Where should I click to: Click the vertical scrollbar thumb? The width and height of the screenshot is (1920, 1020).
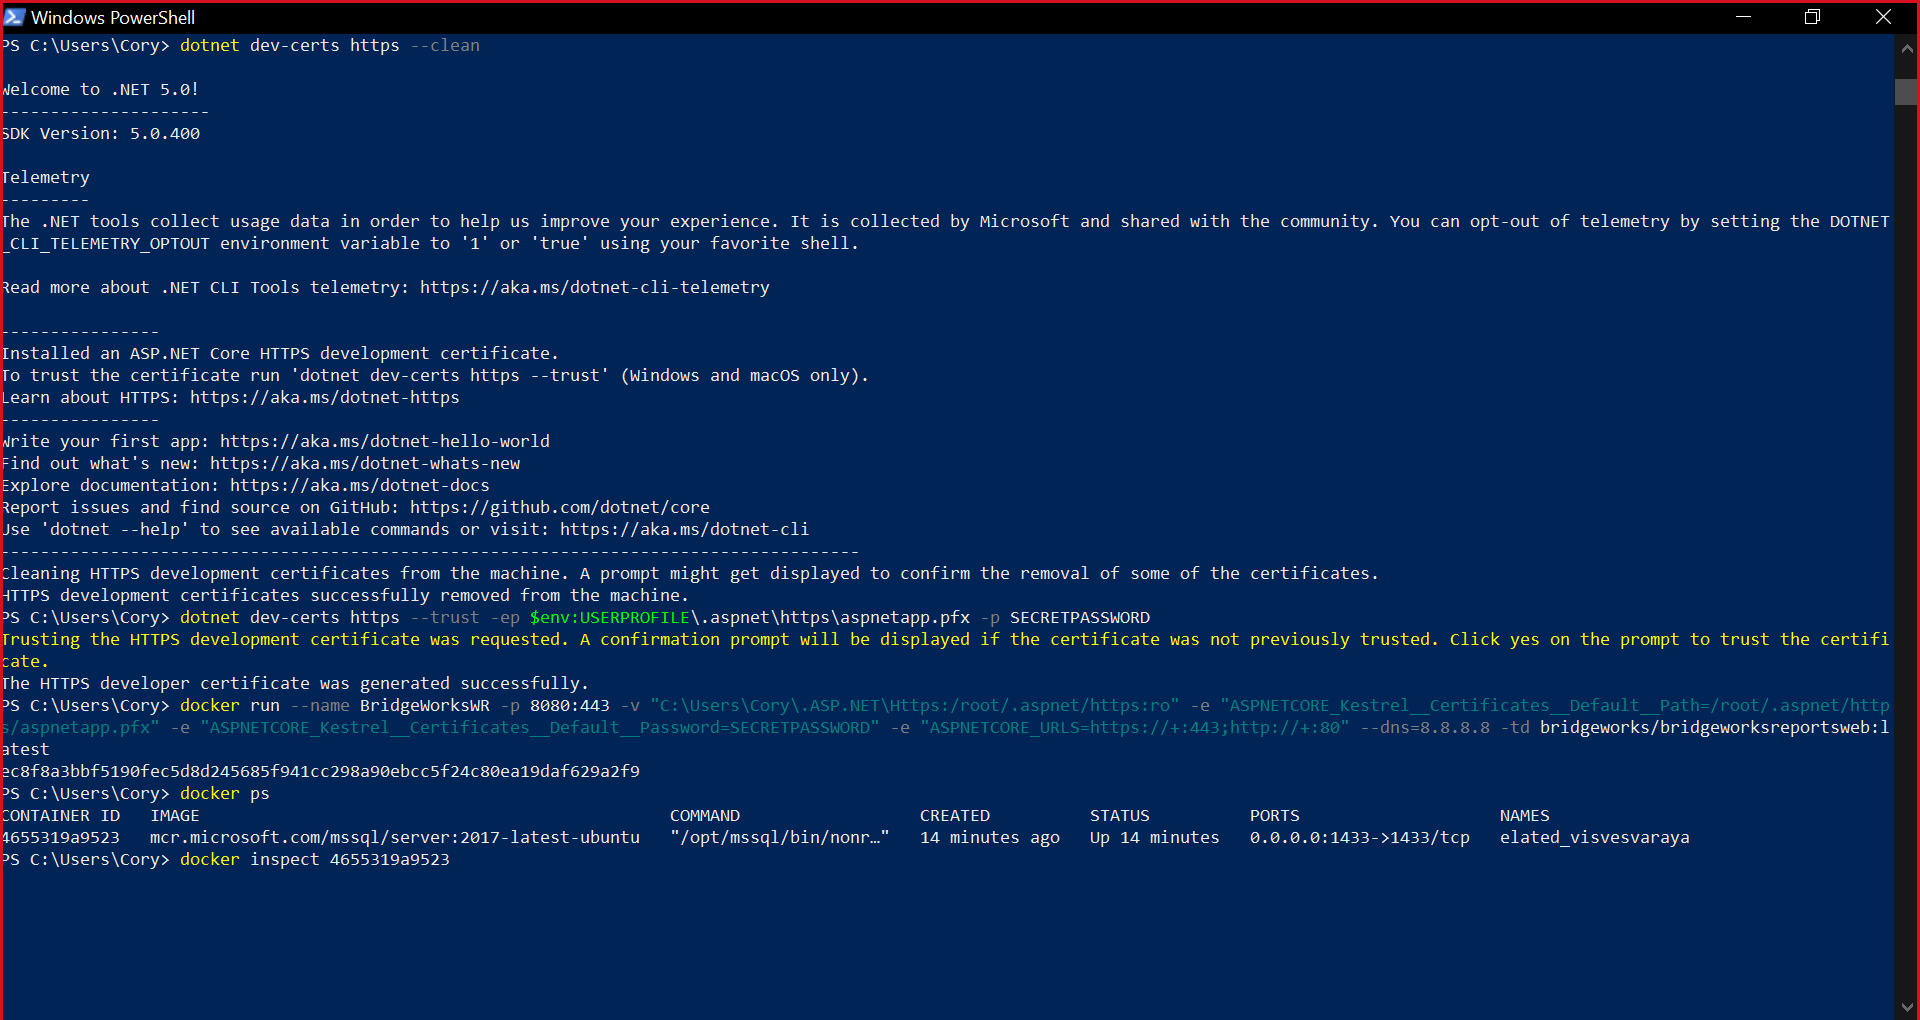1906,92
